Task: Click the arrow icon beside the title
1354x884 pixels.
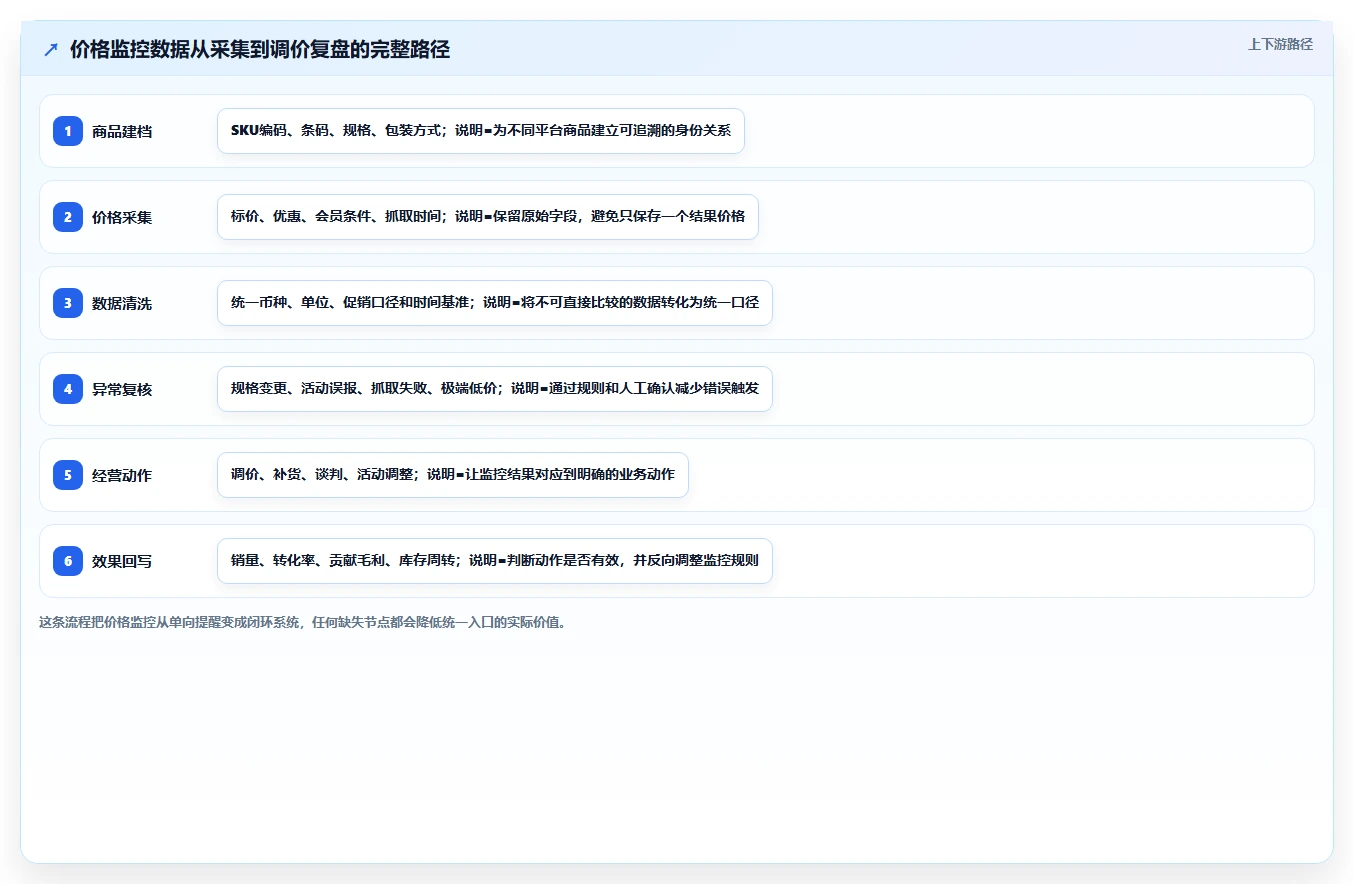Action: click(x=51, y=50)
